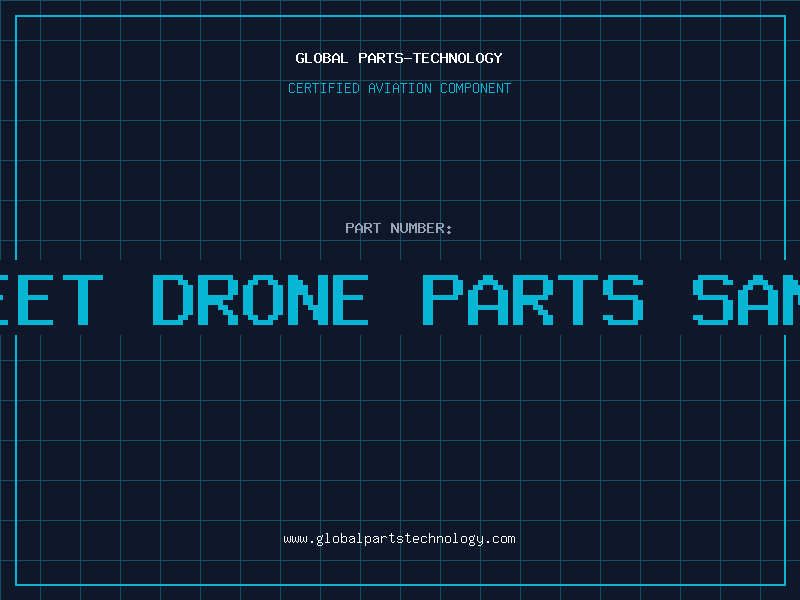Click the cut-off SAM text on the right

746,300
